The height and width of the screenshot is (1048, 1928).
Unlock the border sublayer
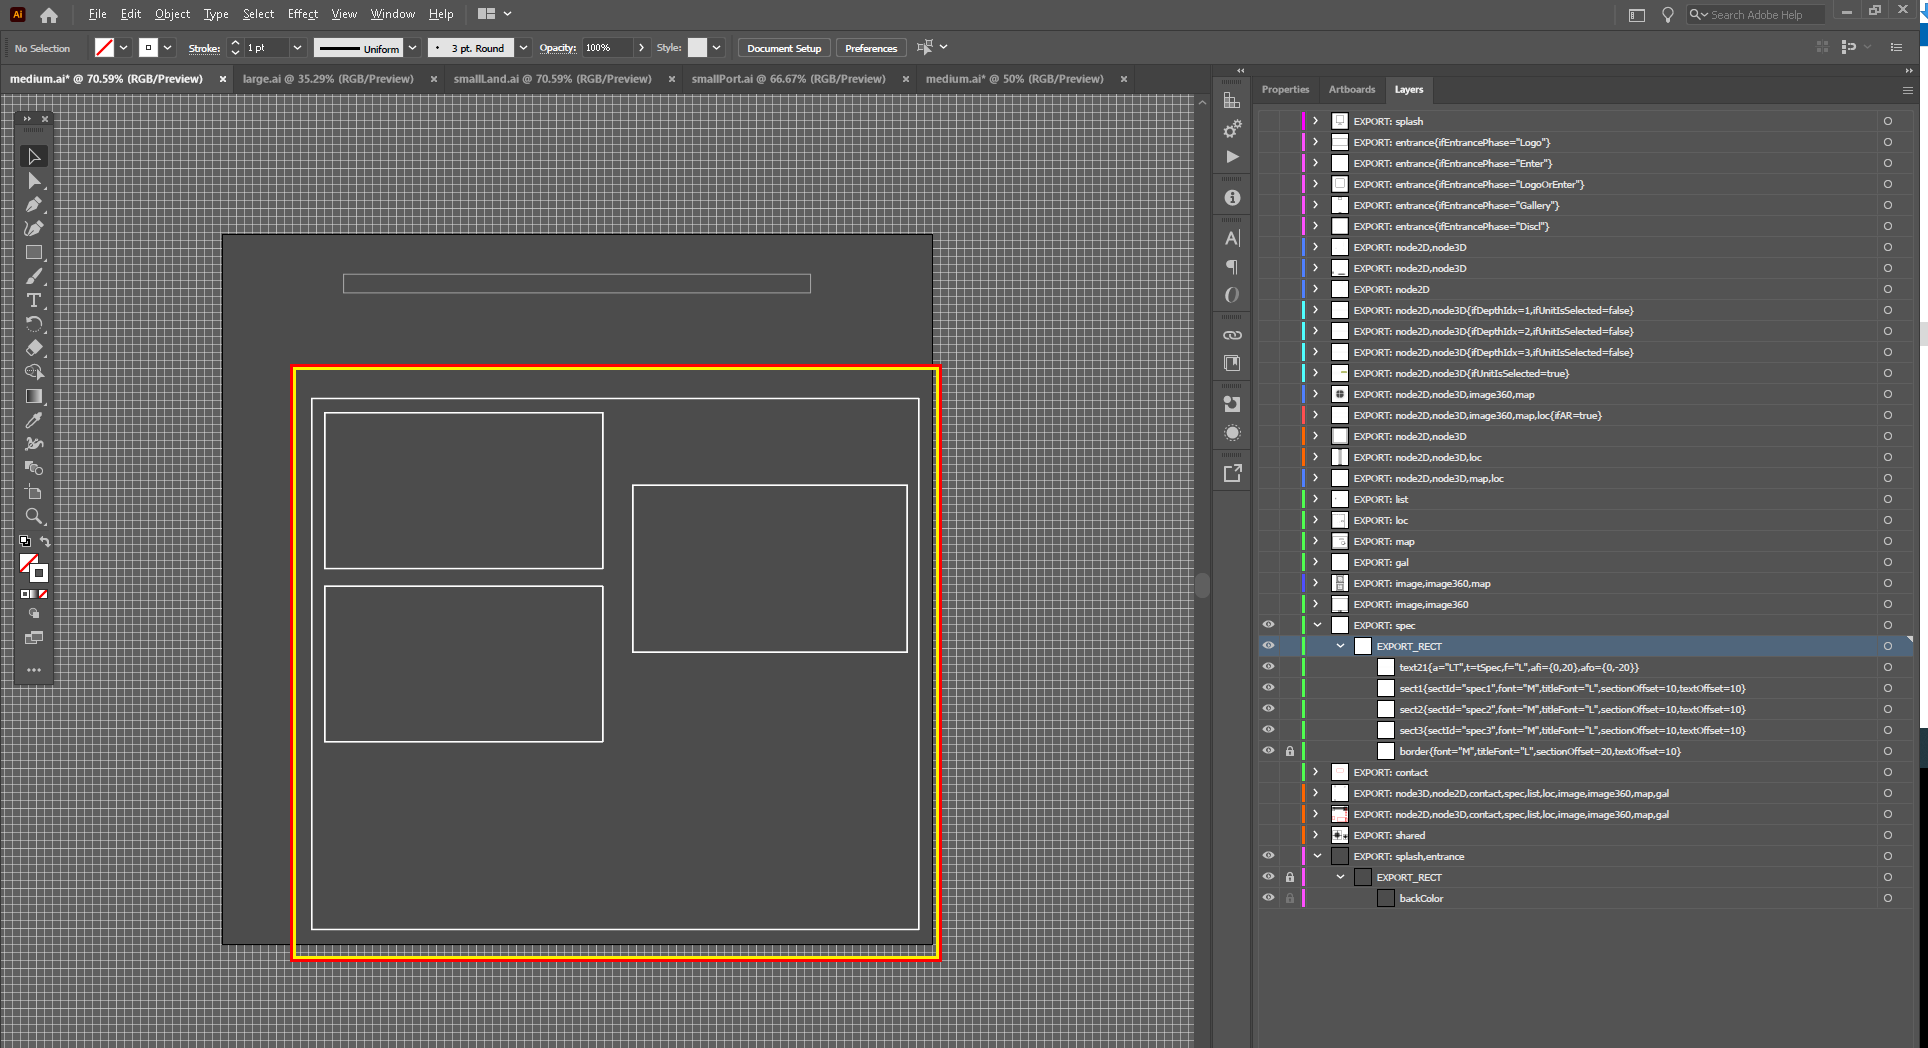click(x=1290, y=751)
